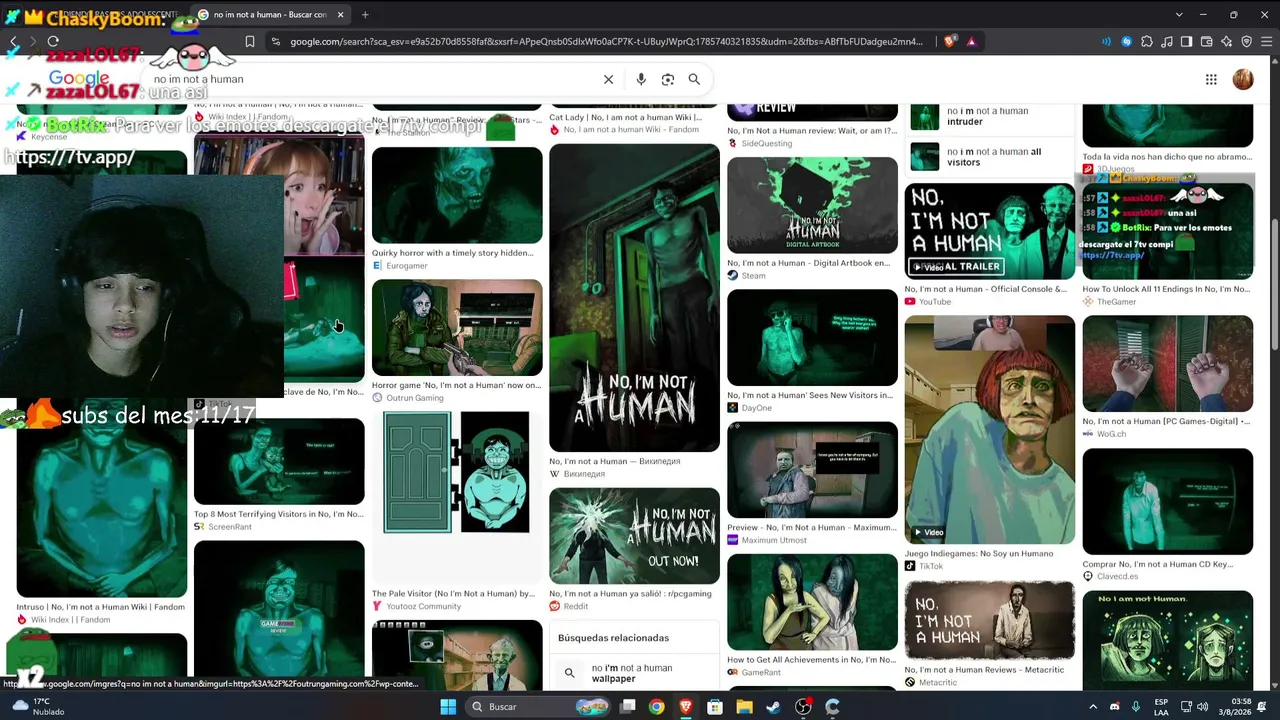Viewport: 1280px width, 720px height.
Task: Open 'Quirky horror with a timely story hidden' link
Action: (453, 253)
